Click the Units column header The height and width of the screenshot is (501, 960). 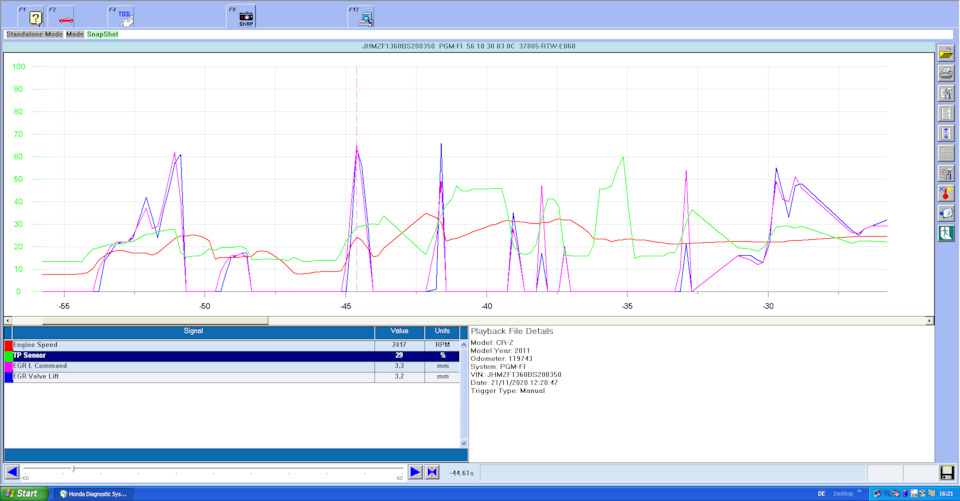tap(442, 331)
